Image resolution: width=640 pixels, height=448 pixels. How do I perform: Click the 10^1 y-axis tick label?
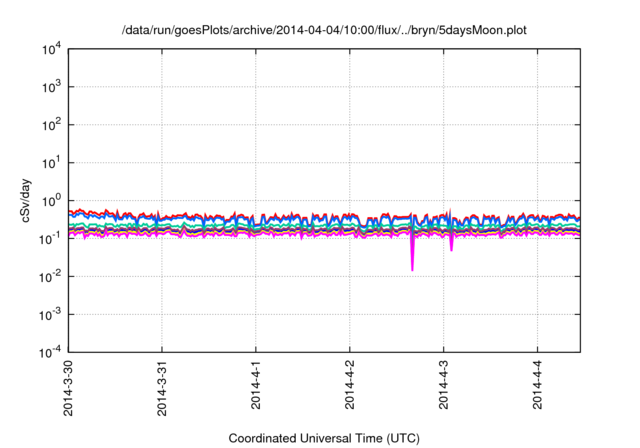[52, 163]
